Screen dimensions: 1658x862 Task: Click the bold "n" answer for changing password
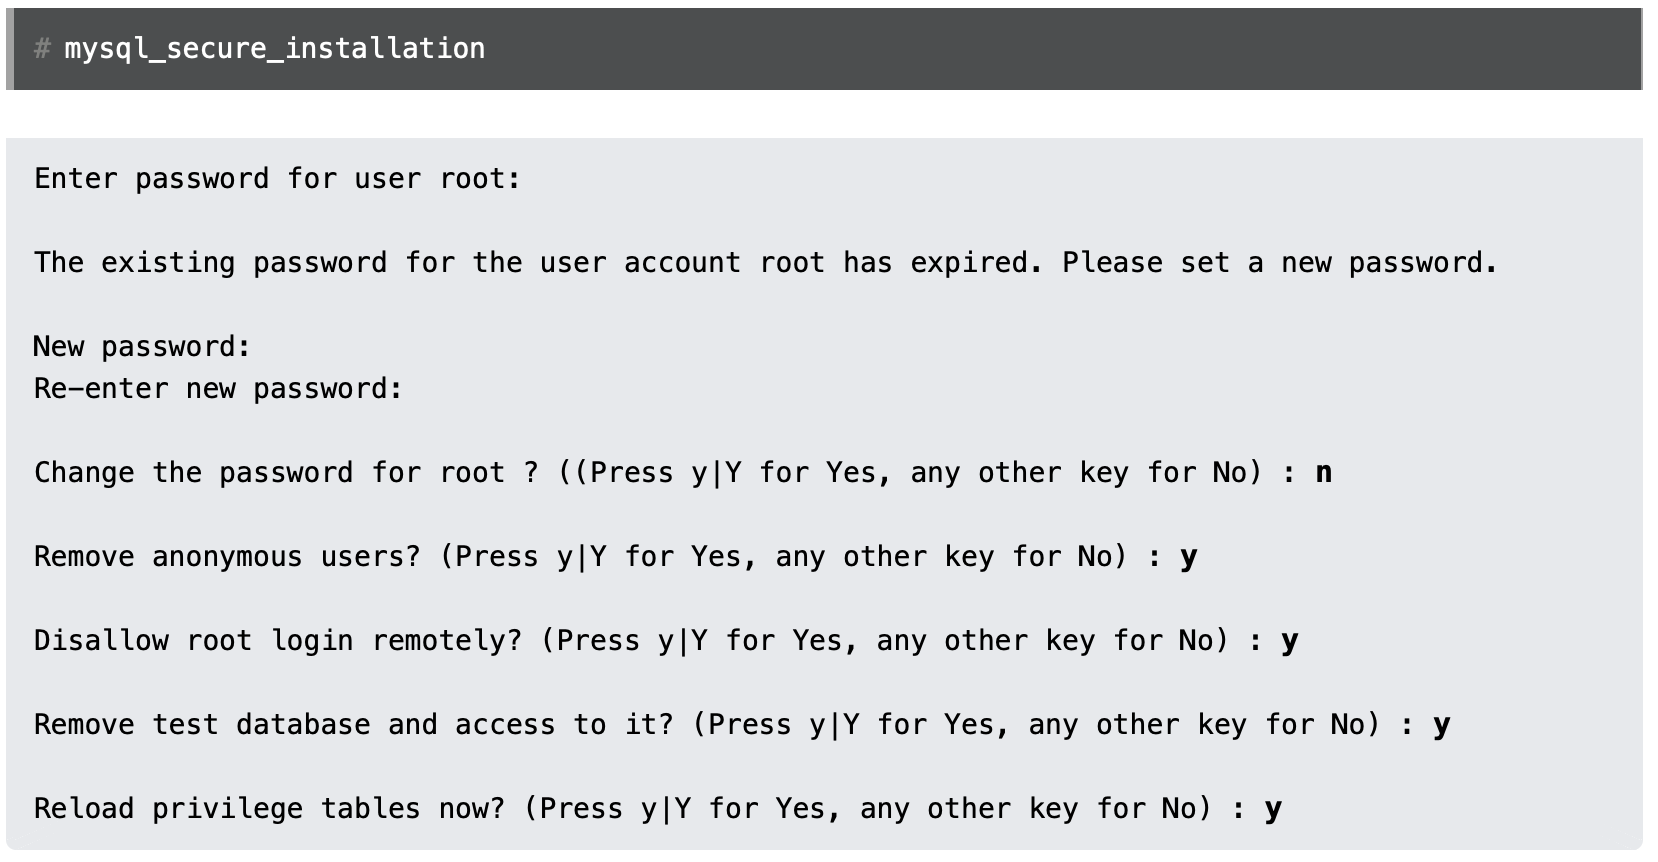point(1323,473)
